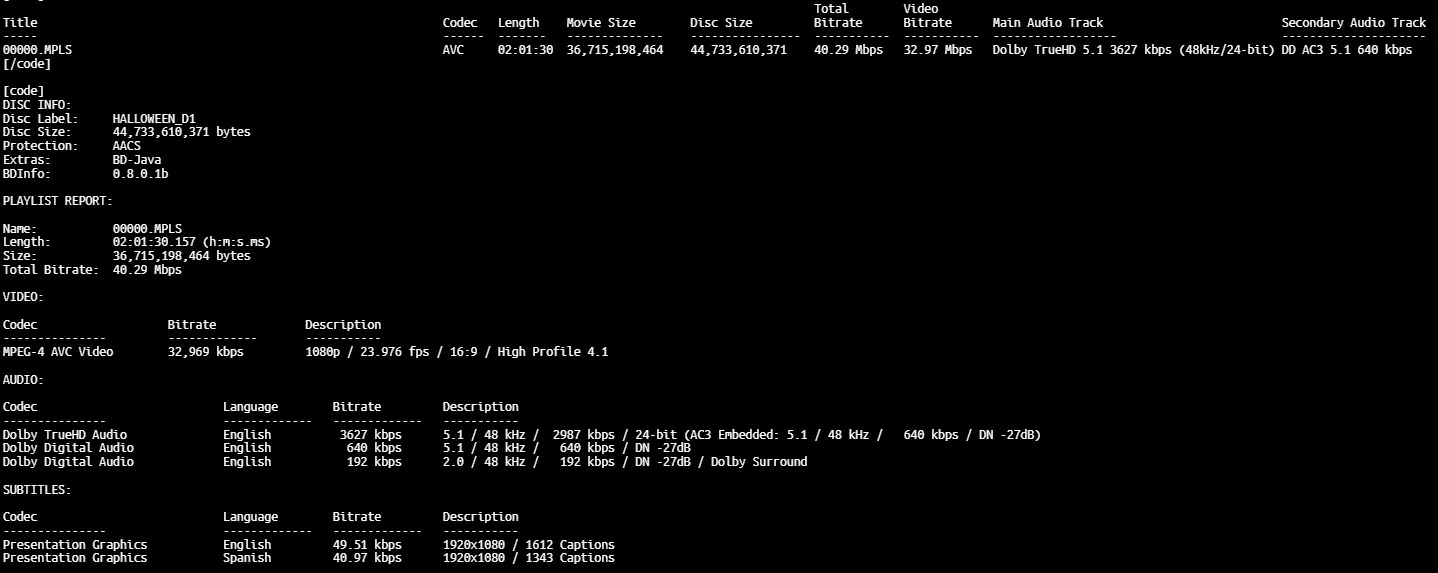Select the BD-Java extras text
Viewport: 1438px width, 573px height.
(x=137, y=160)
